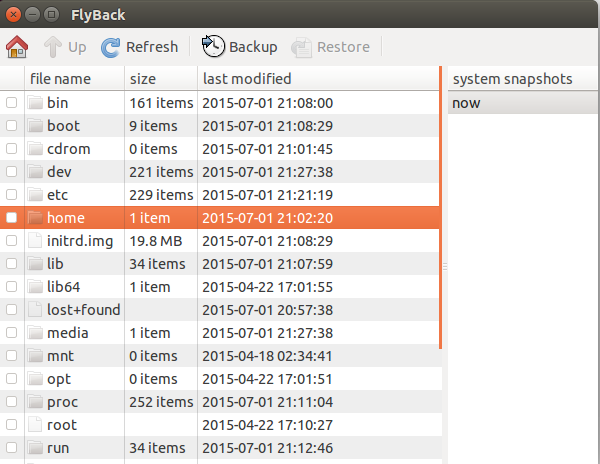This screenshot has width=600, height=464.
Task: Tick the checkbox for home
Action: pyautogui.click(x=11, y=218)
